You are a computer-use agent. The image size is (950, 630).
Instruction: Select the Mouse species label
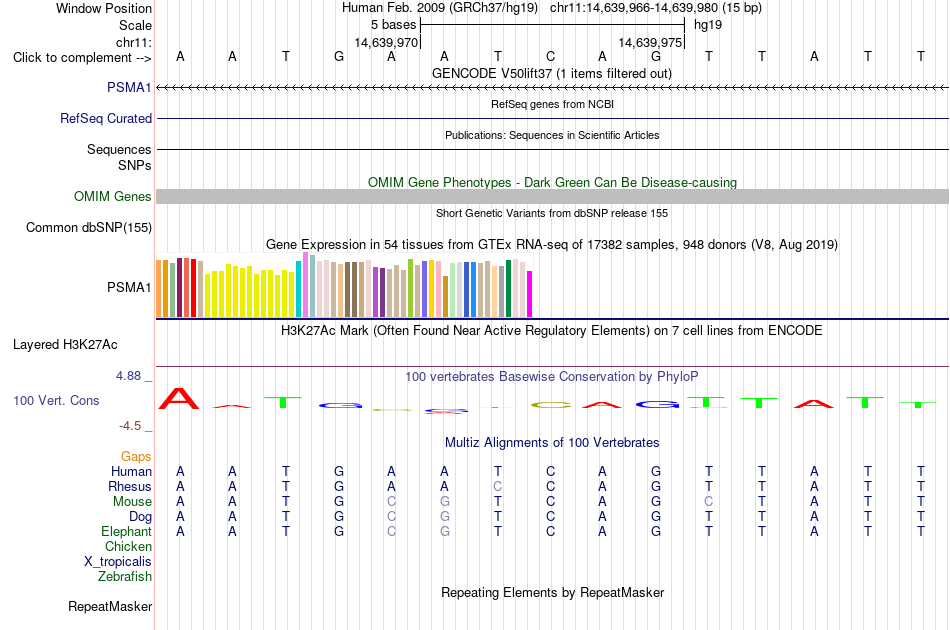click(132, 502)
